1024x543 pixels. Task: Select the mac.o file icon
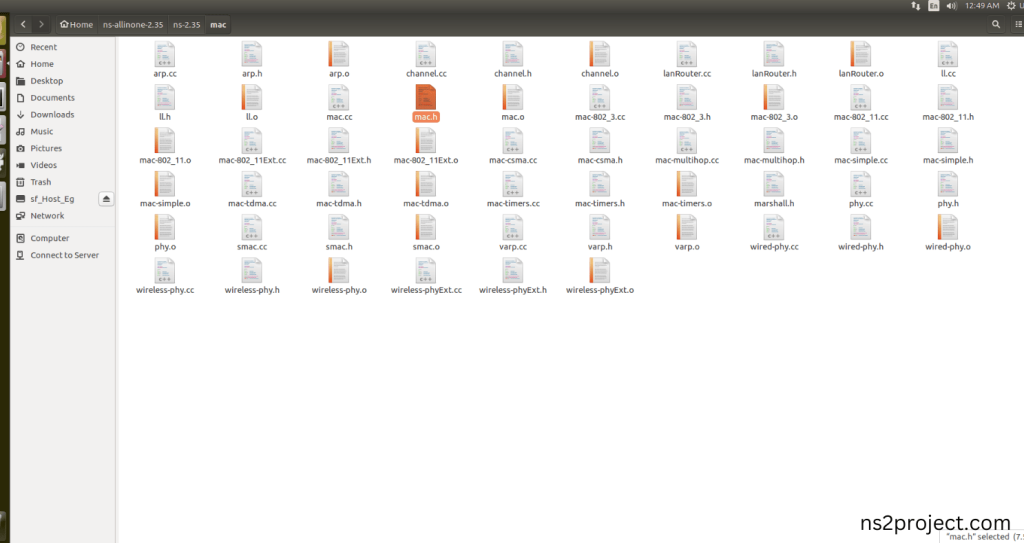pyautogui.click(x=513, y=97)
